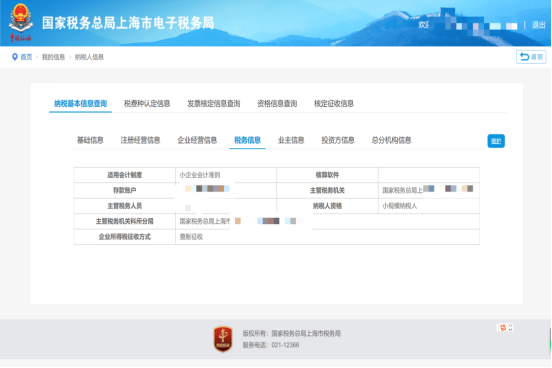
Task: Switch to 投资方信息 sub-tab
Action: coord(338,140)
